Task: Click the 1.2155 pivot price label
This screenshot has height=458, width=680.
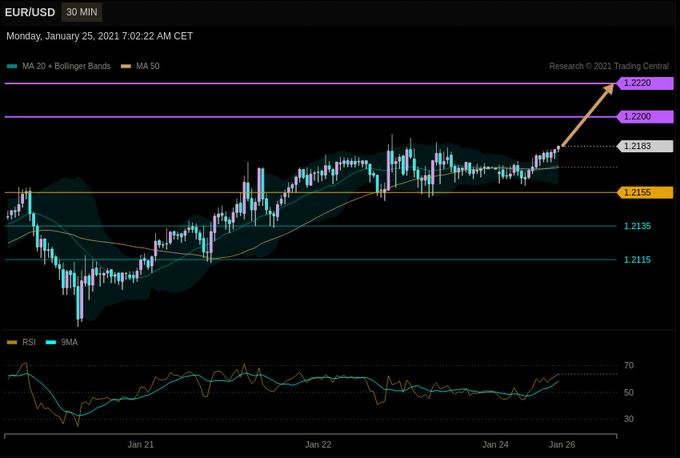Action: tap(645, 192)
